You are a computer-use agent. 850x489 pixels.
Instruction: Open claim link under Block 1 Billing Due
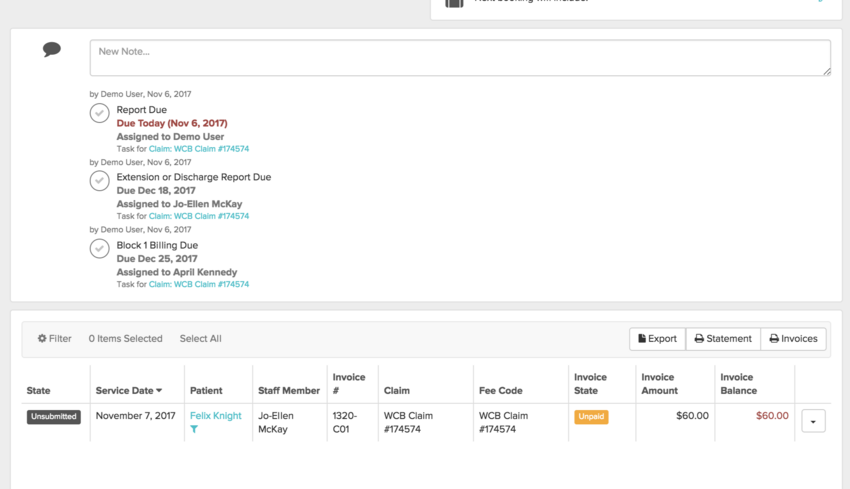click(x=199, y=284)
